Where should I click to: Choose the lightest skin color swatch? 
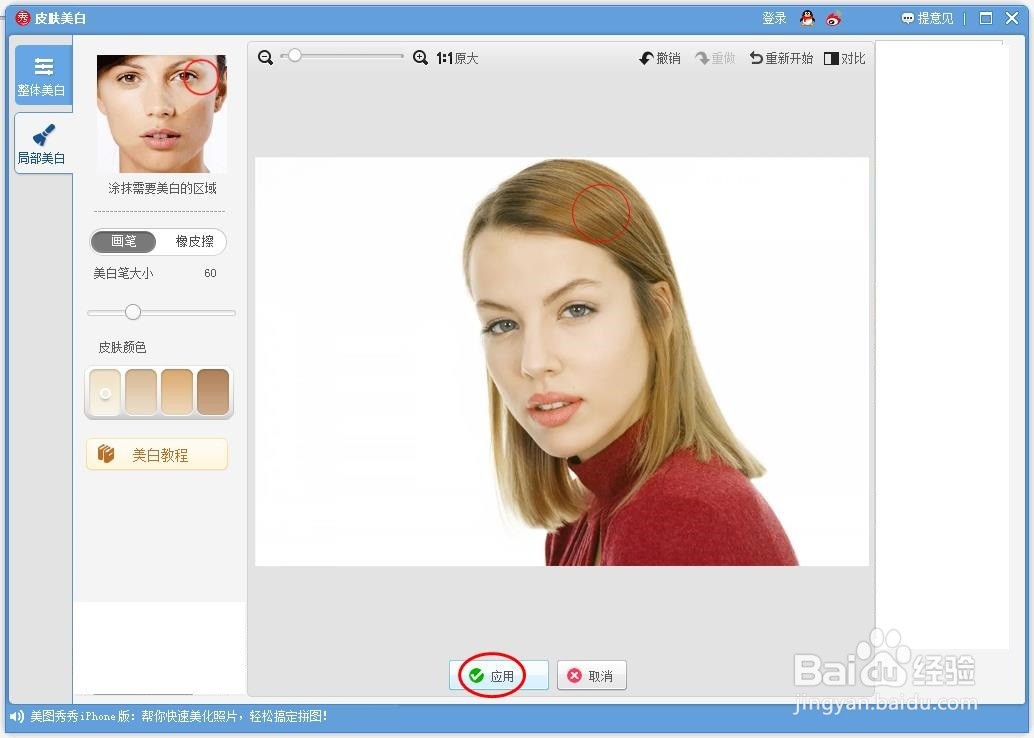pyautogui.click(x=105, y=392)
